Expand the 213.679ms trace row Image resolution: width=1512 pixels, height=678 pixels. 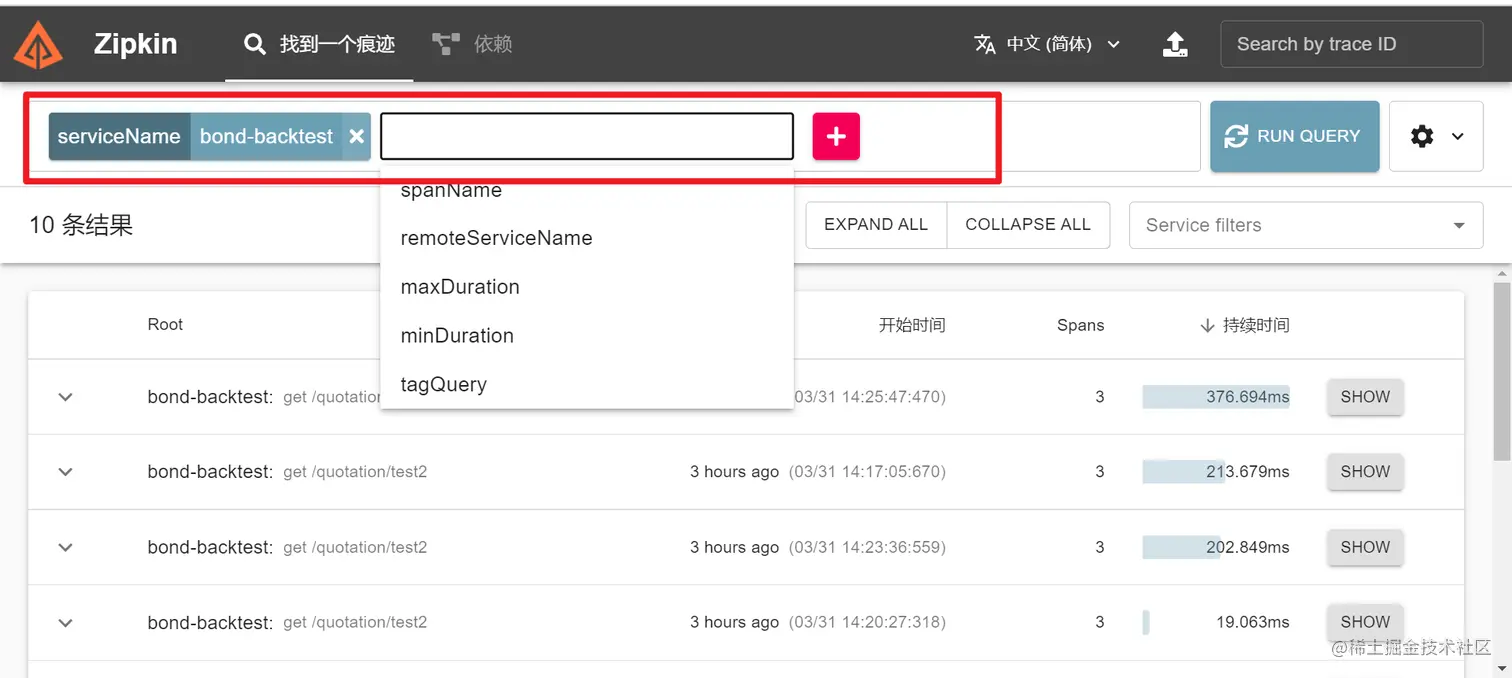click(66, 472)
